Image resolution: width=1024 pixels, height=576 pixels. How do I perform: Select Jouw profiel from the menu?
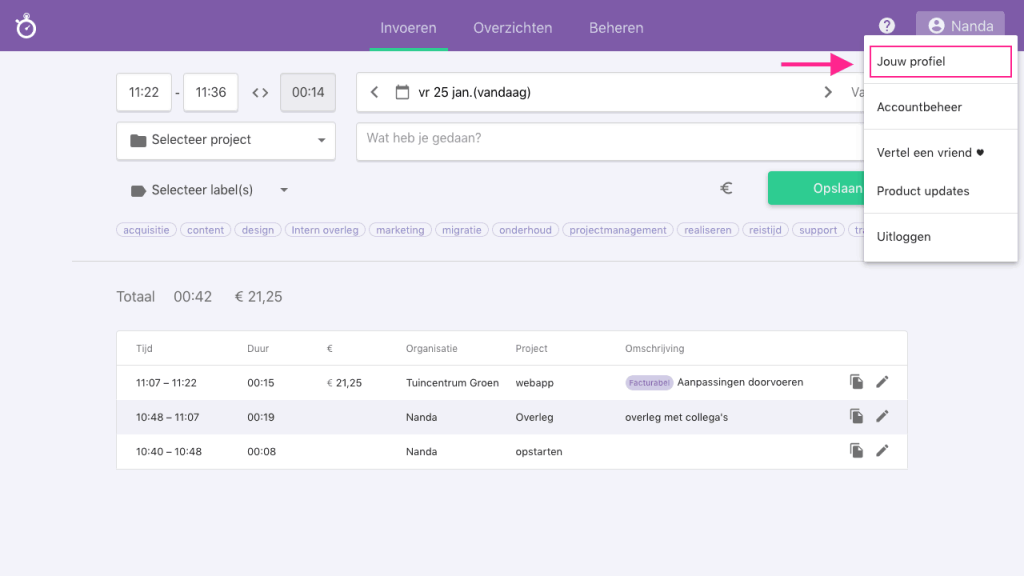tap(940, 62)
